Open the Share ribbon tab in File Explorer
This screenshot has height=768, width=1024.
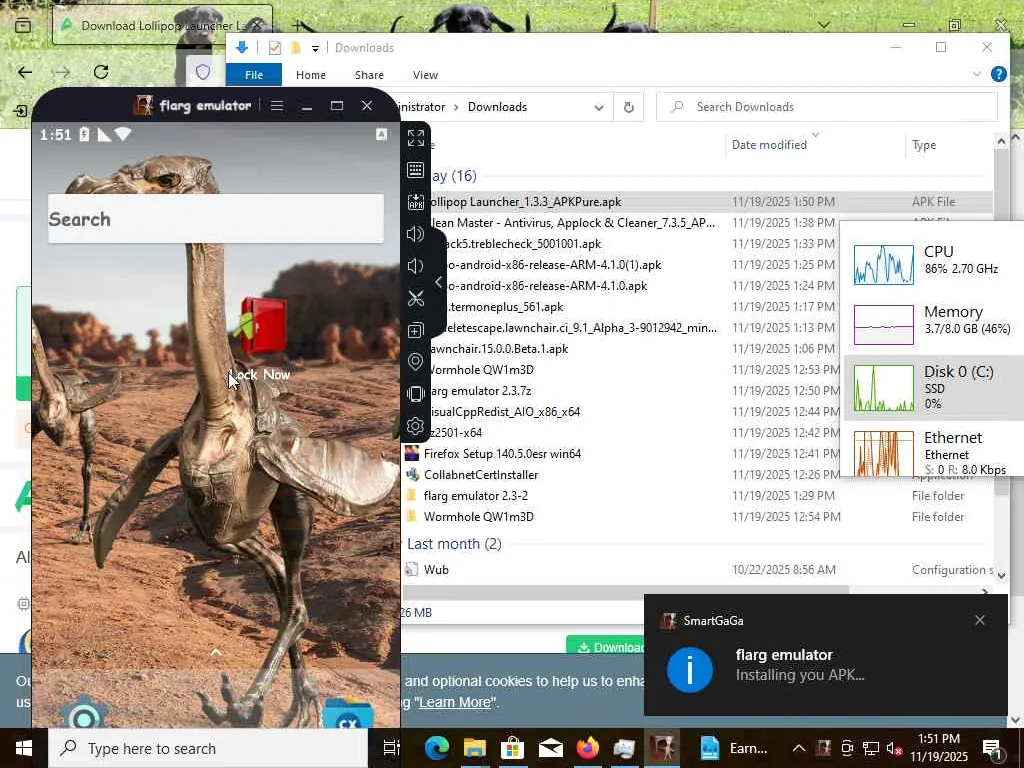[x=369, y=75]
